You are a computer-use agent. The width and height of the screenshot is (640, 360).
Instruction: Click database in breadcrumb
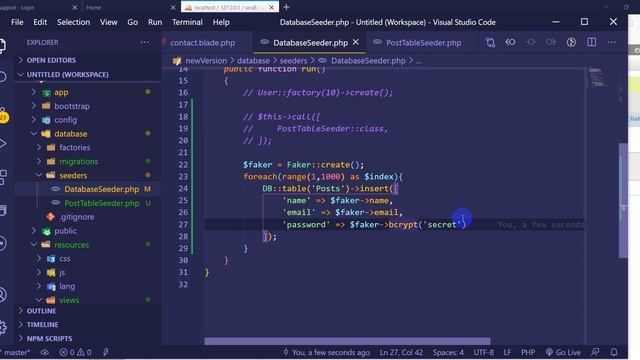tap(253, 61)
